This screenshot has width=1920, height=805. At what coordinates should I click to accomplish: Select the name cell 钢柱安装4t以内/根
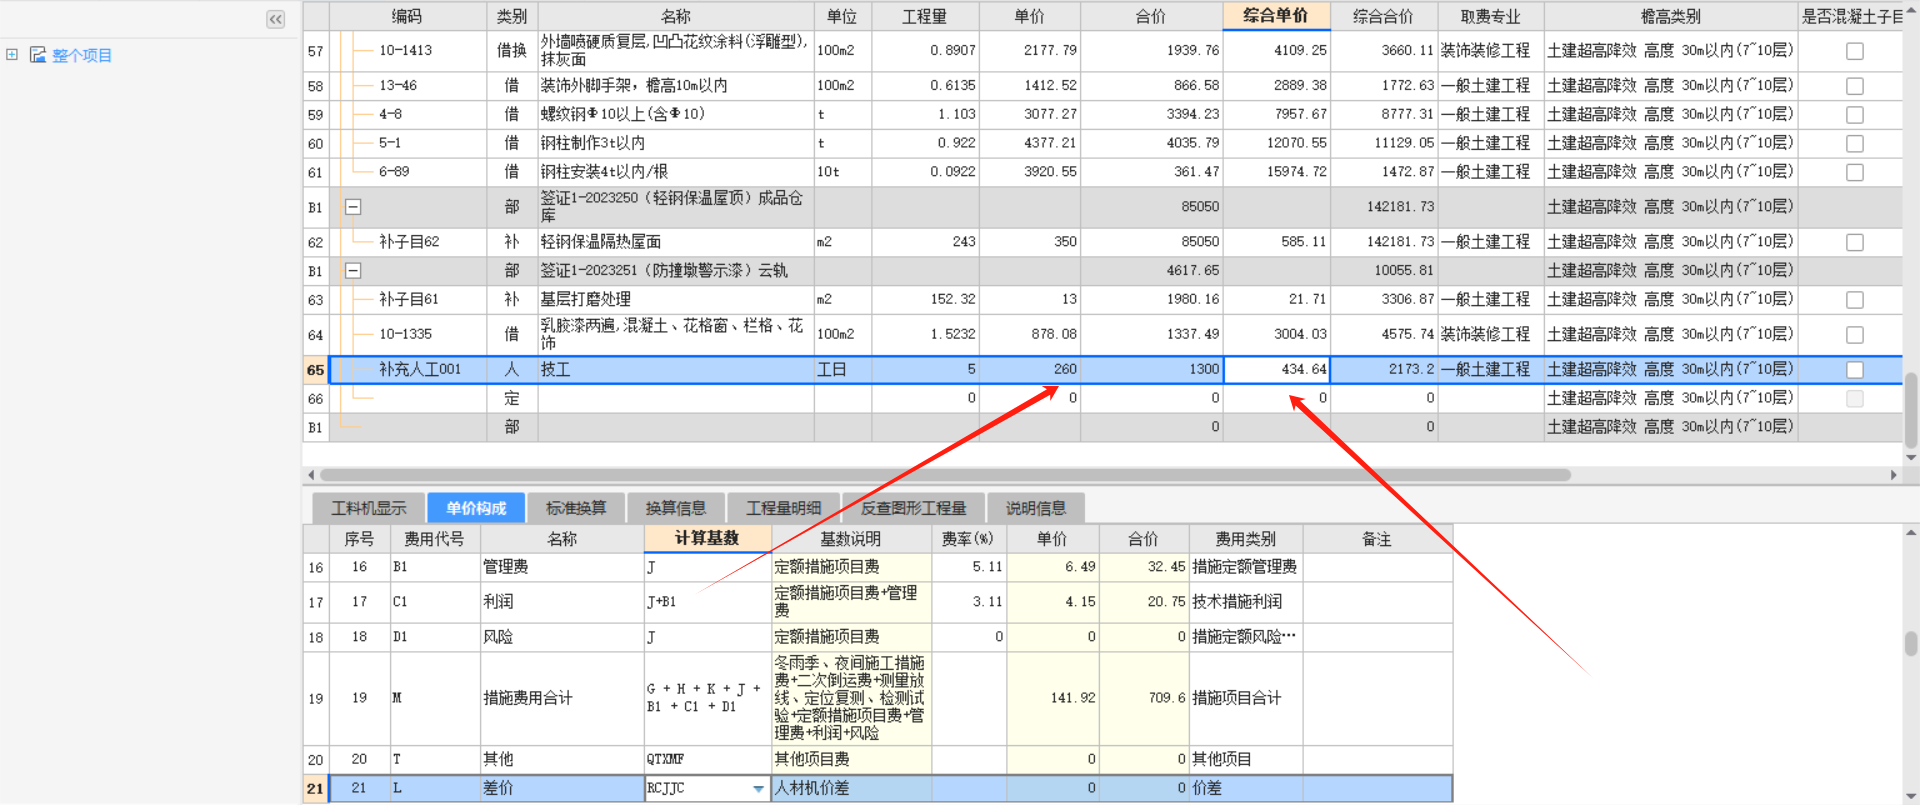tap(677, 172)
